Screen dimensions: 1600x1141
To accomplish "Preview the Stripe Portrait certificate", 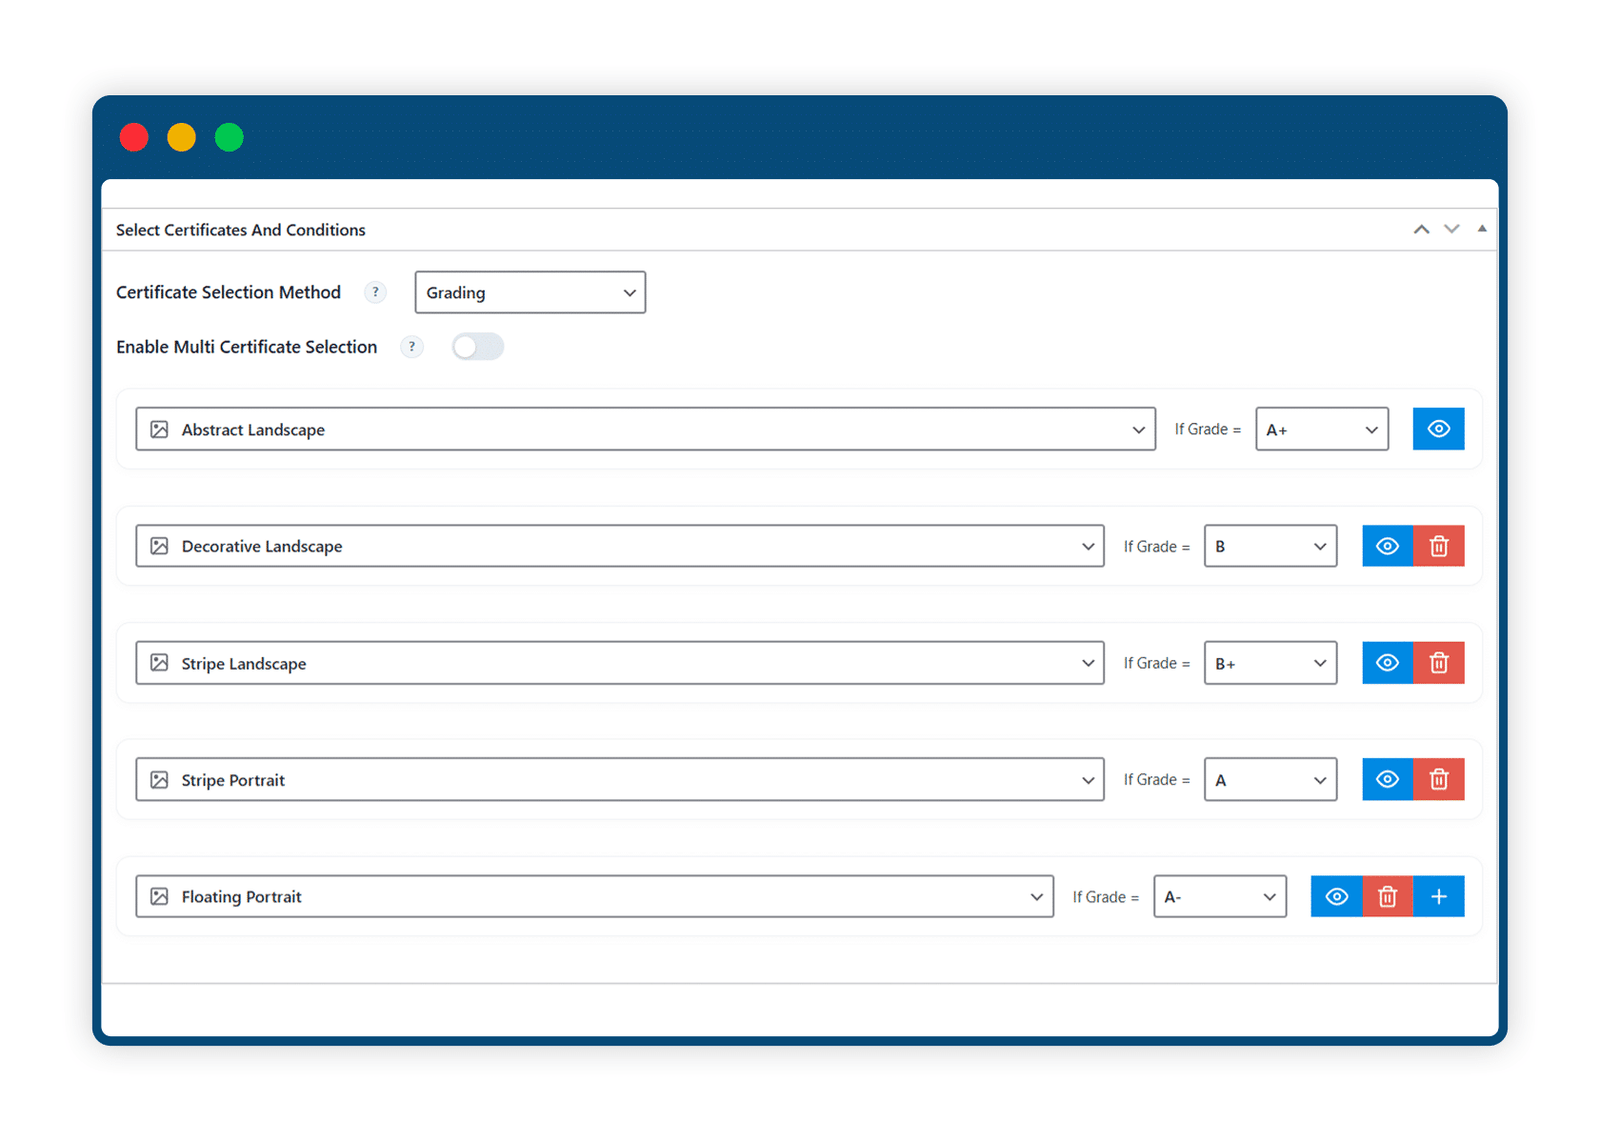I will coord(1387,779).
